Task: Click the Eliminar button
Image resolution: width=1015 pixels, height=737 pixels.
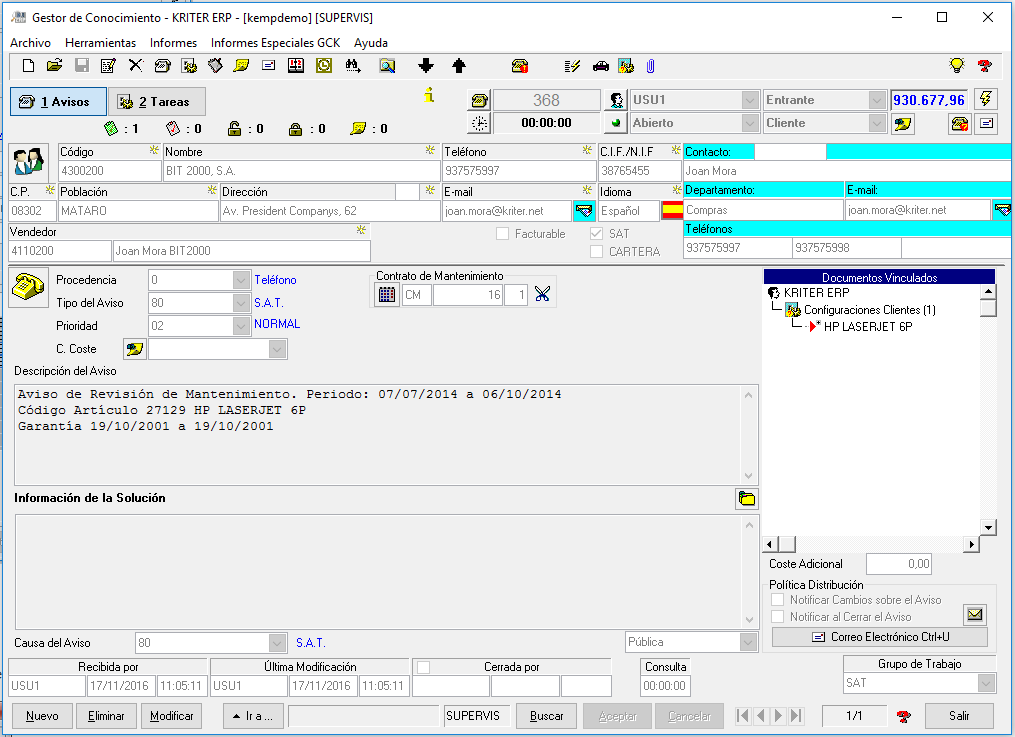Action: point(106,716)
